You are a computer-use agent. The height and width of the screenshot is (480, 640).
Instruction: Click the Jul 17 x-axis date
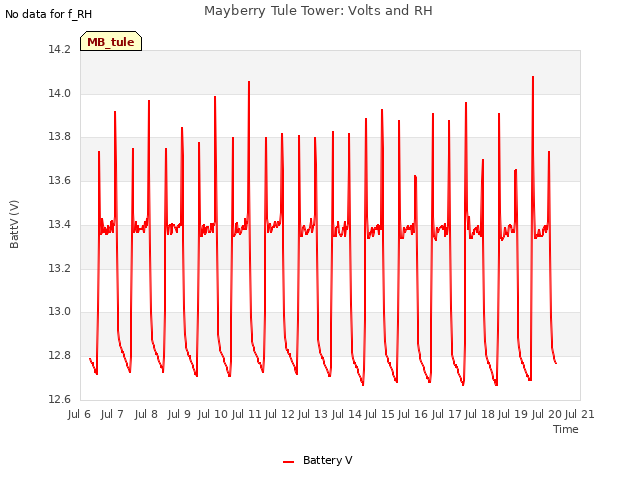tap(447, 414)
